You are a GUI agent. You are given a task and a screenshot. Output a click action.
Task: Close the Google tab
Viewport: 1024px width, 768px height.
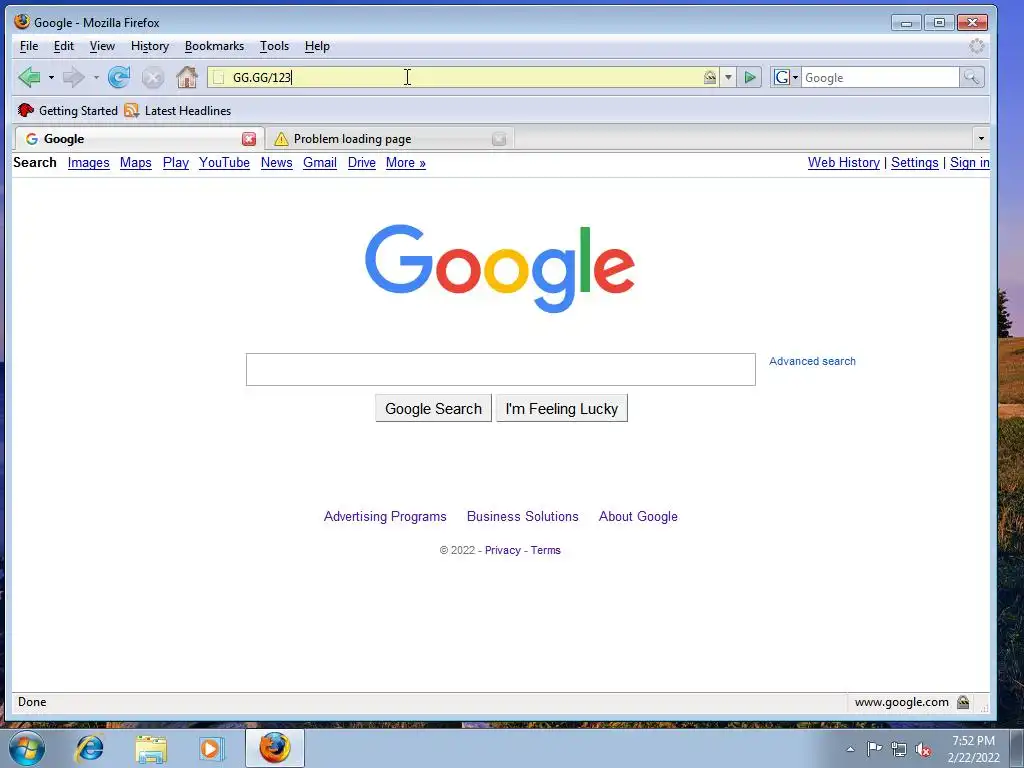[249, 138]
